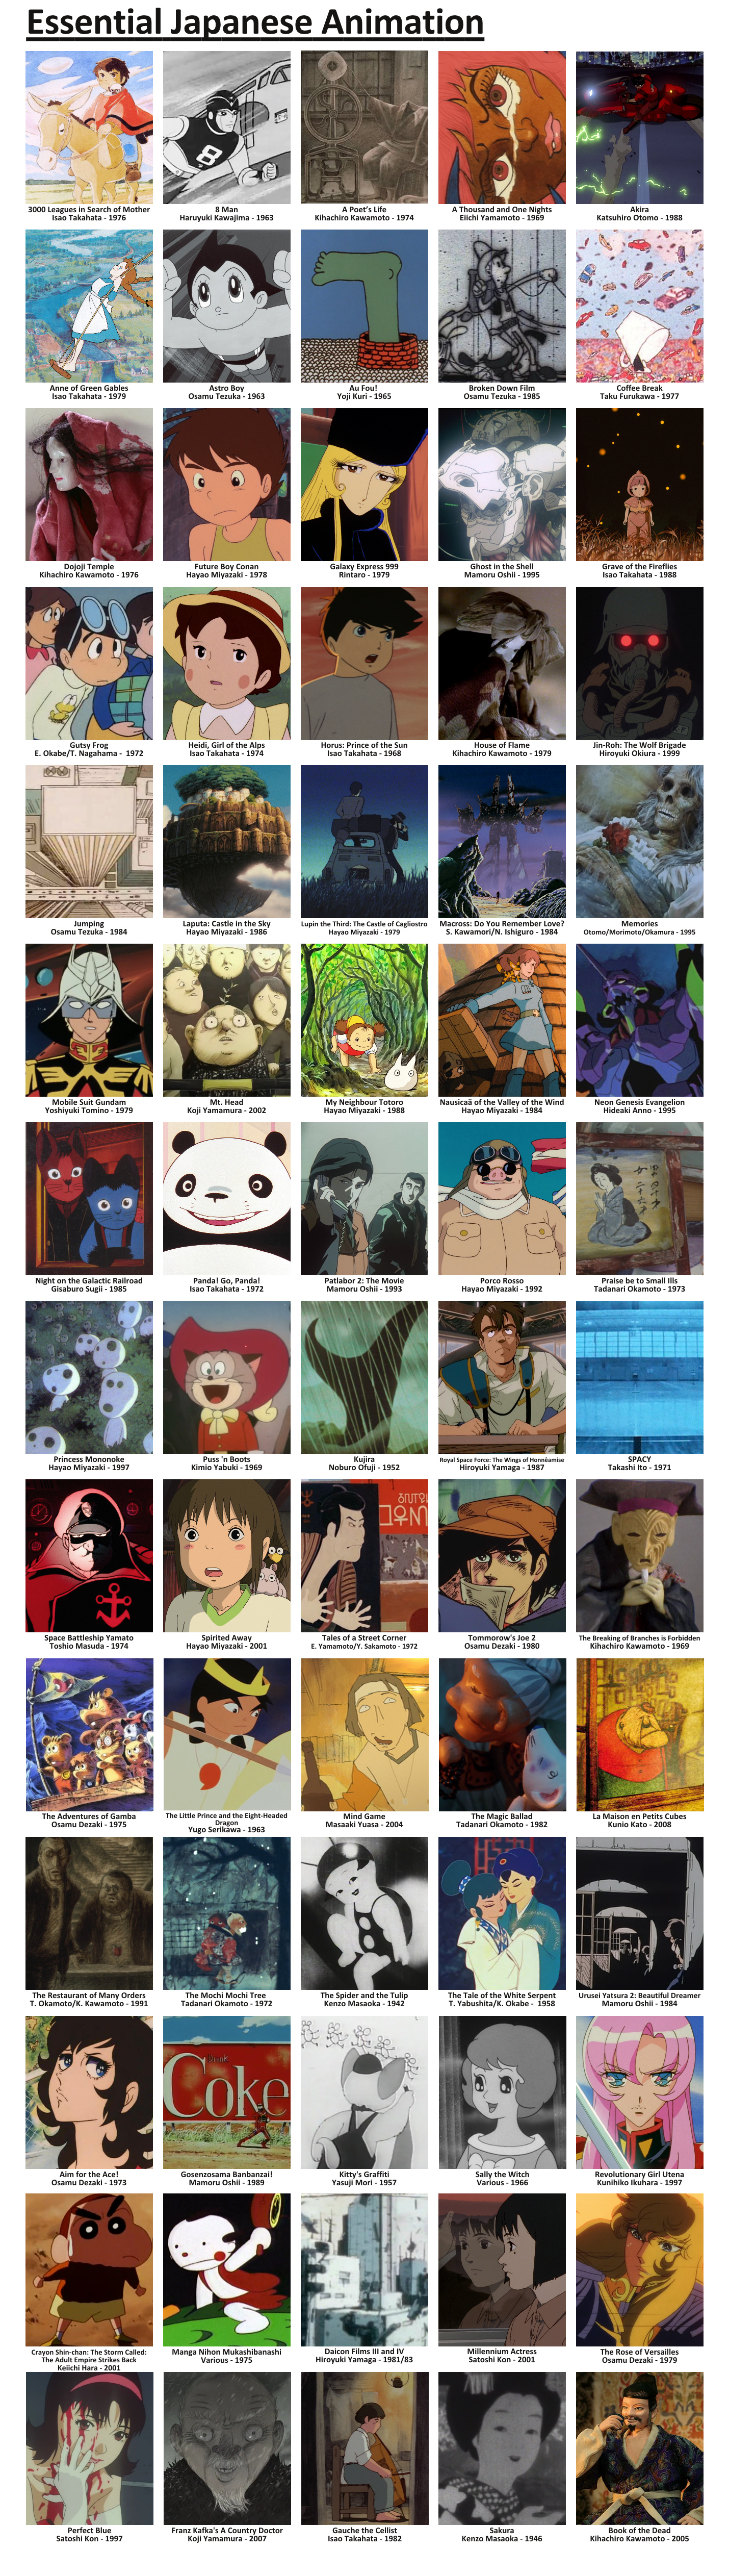The width and height of the screenshot is (729, 2576).
Task: Click the Essential Japanese Animation title
Action: tap(255, 23)
